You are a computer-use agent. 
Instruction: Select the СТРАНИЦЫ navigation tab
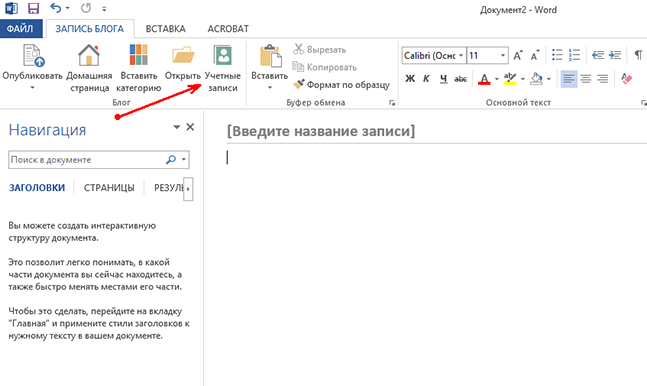pos(109,188)
